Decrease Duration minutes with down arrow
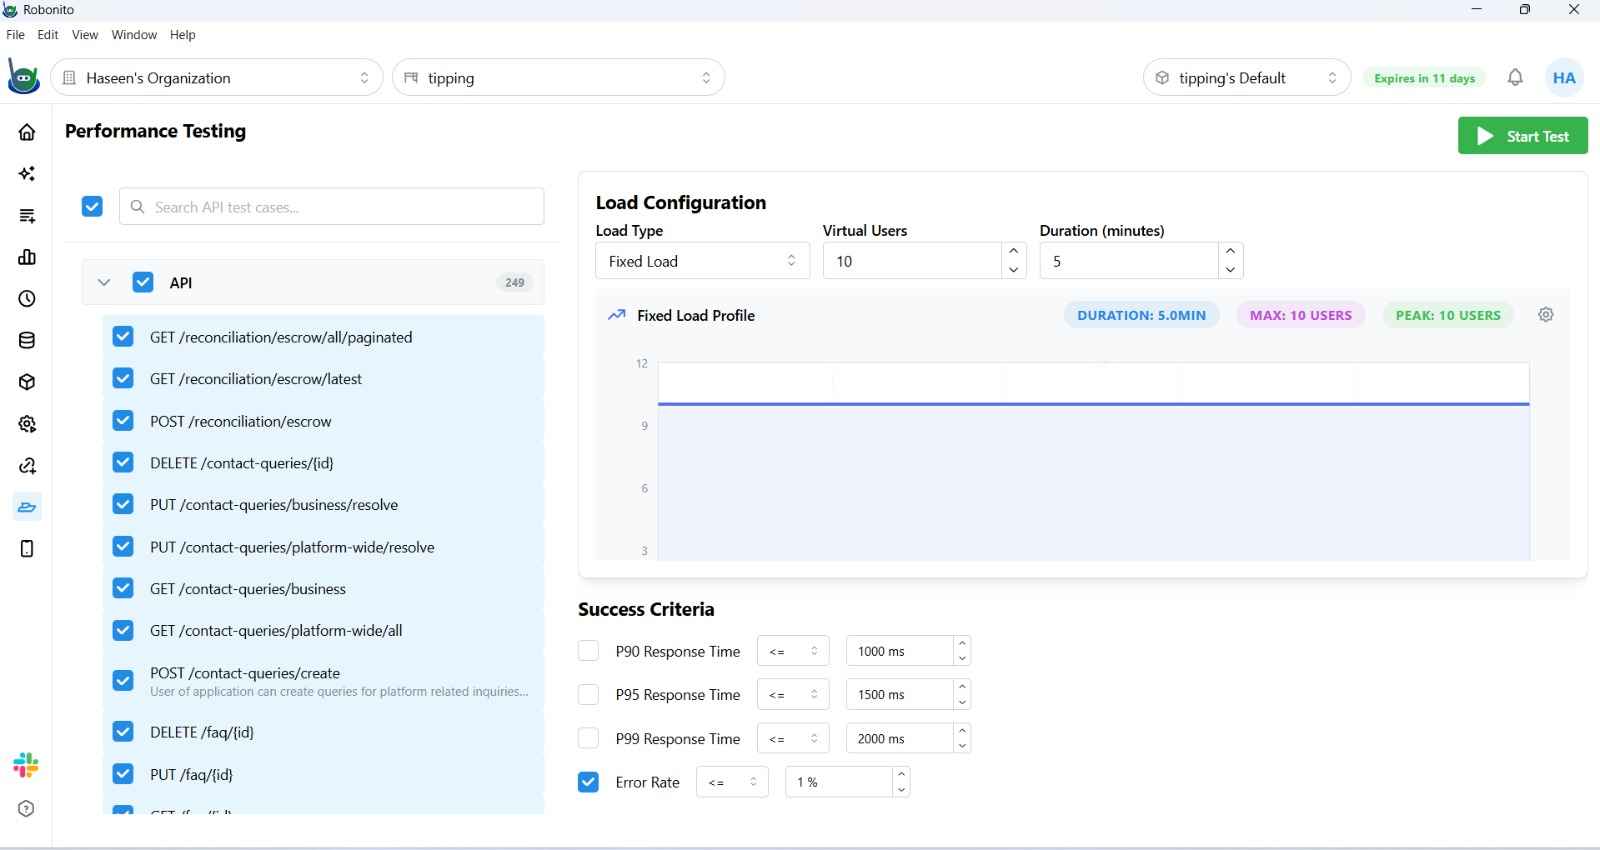 coord(1230,270)
